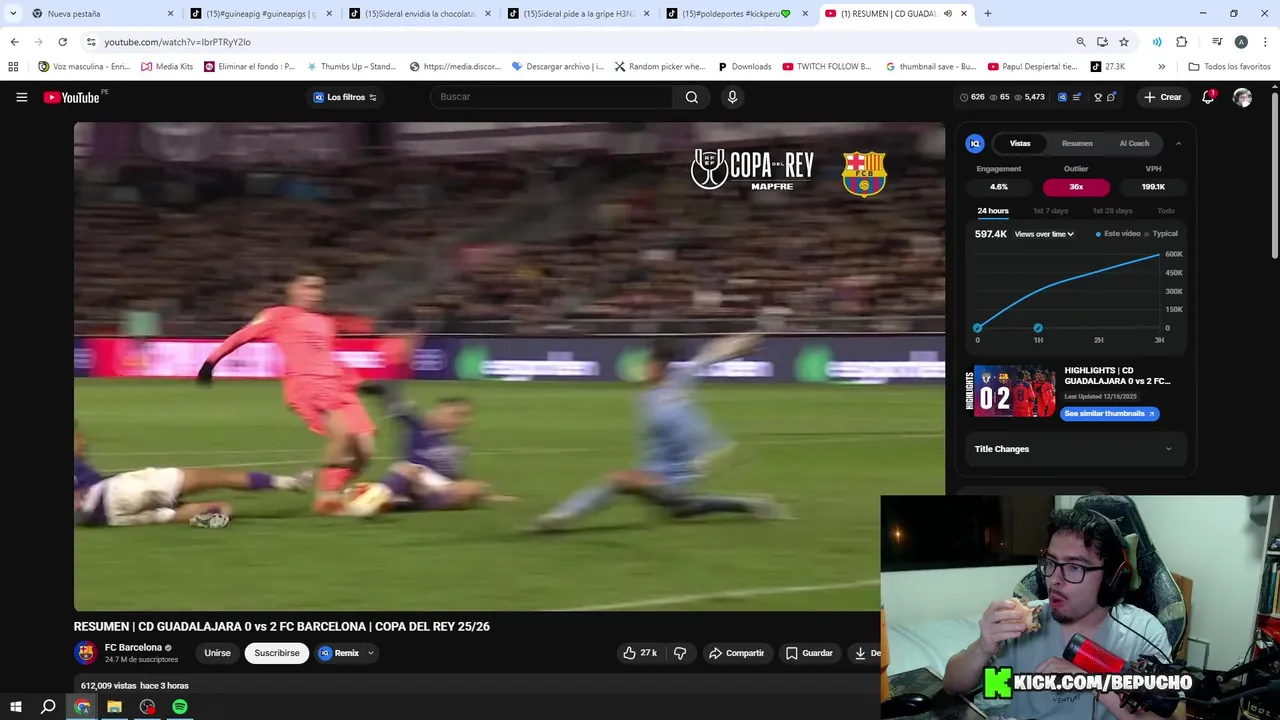The image size is (1280, 720).
Task: Click the Guardar button
Action: pyautogui.click(x=809, y=653)
